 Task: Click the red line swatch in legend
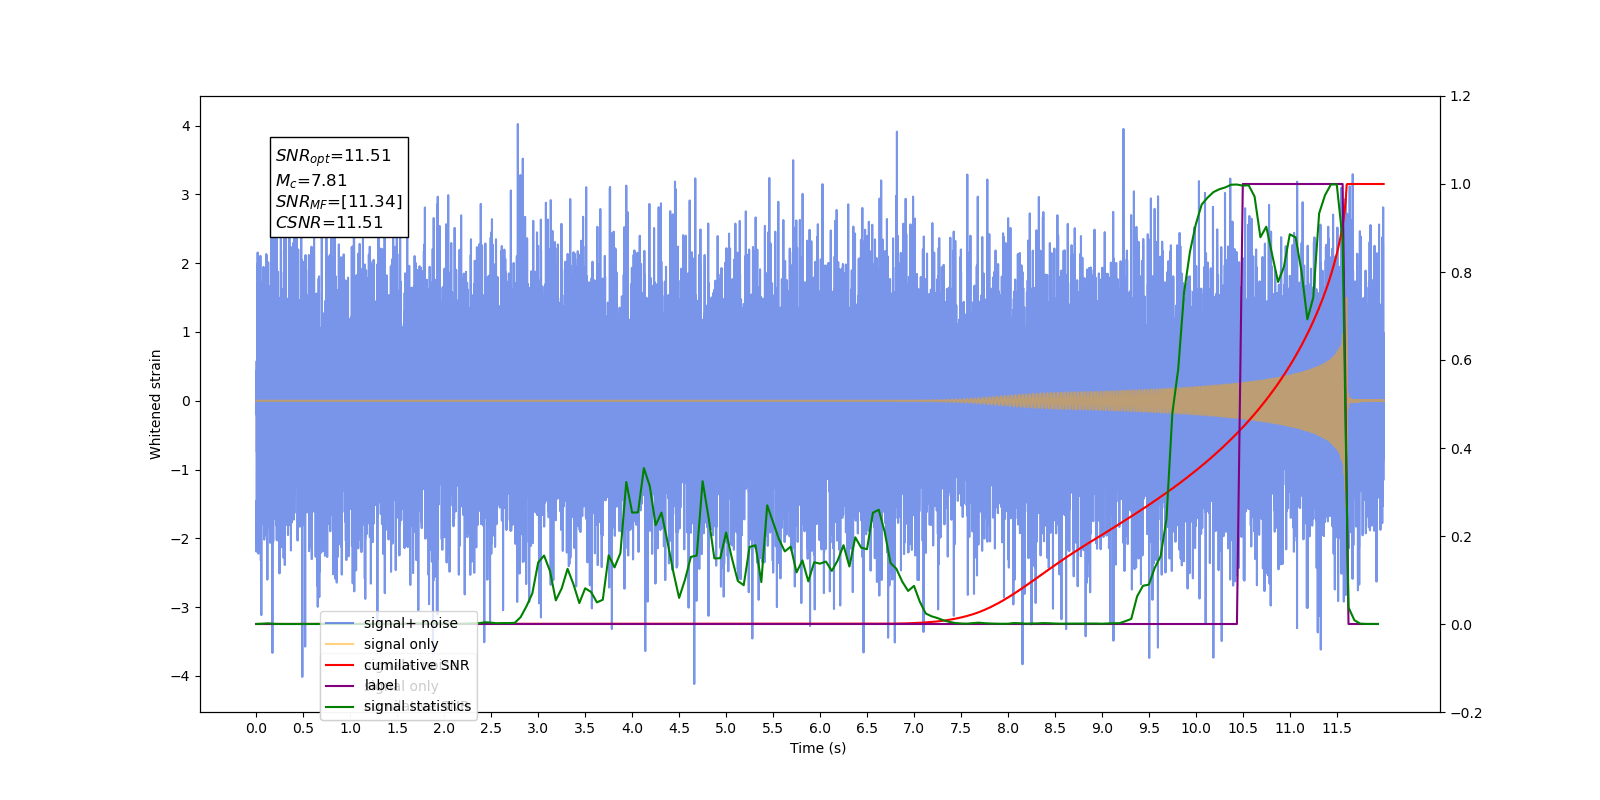pyautogui.click(x=340, y=665)
